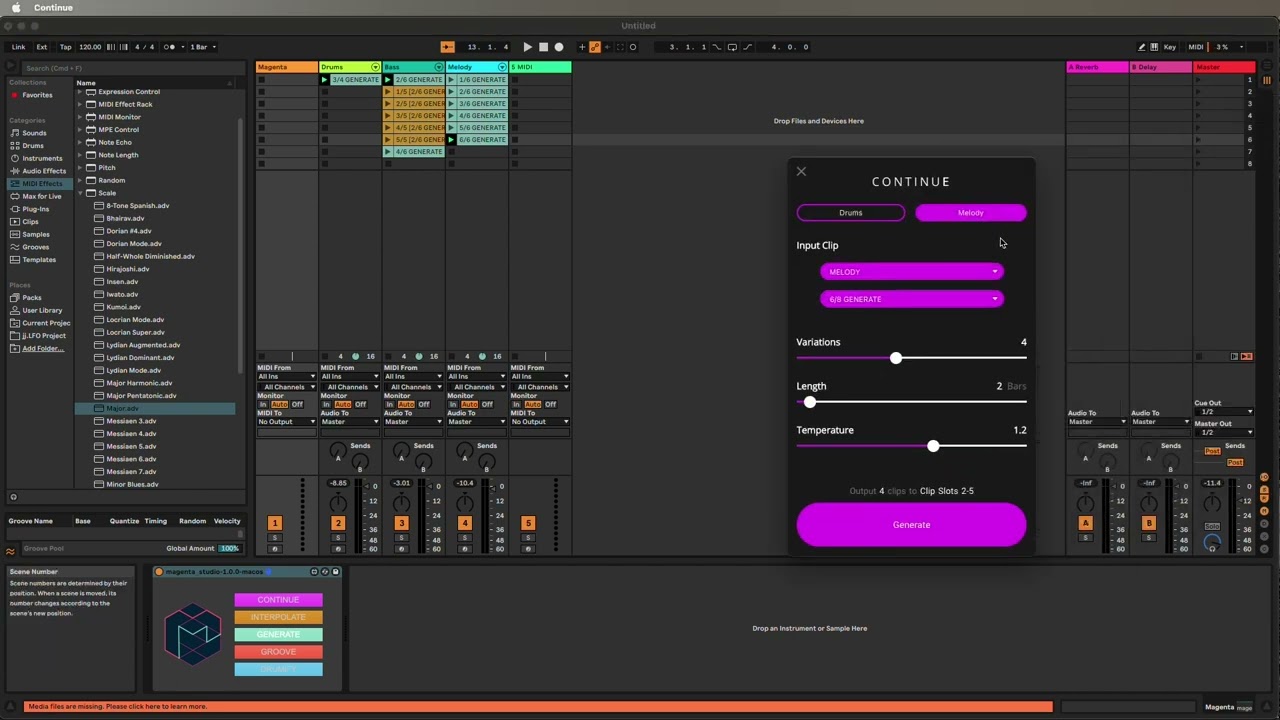Close the Continue dialog
Viewport: 1280px width, 720px height.
pos(801,172)
